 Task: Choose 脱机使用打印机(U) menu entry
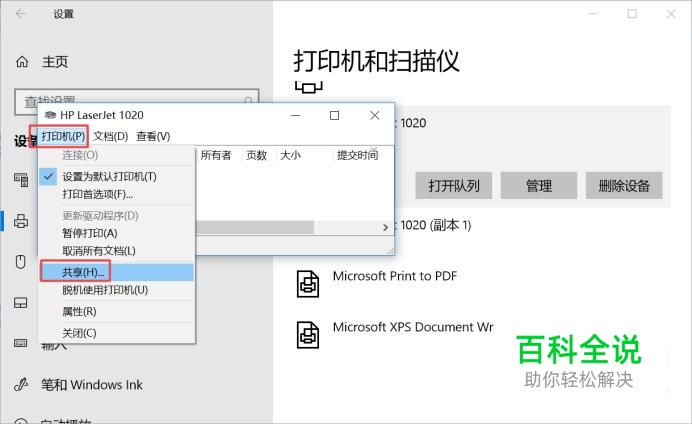coord(117,290)
